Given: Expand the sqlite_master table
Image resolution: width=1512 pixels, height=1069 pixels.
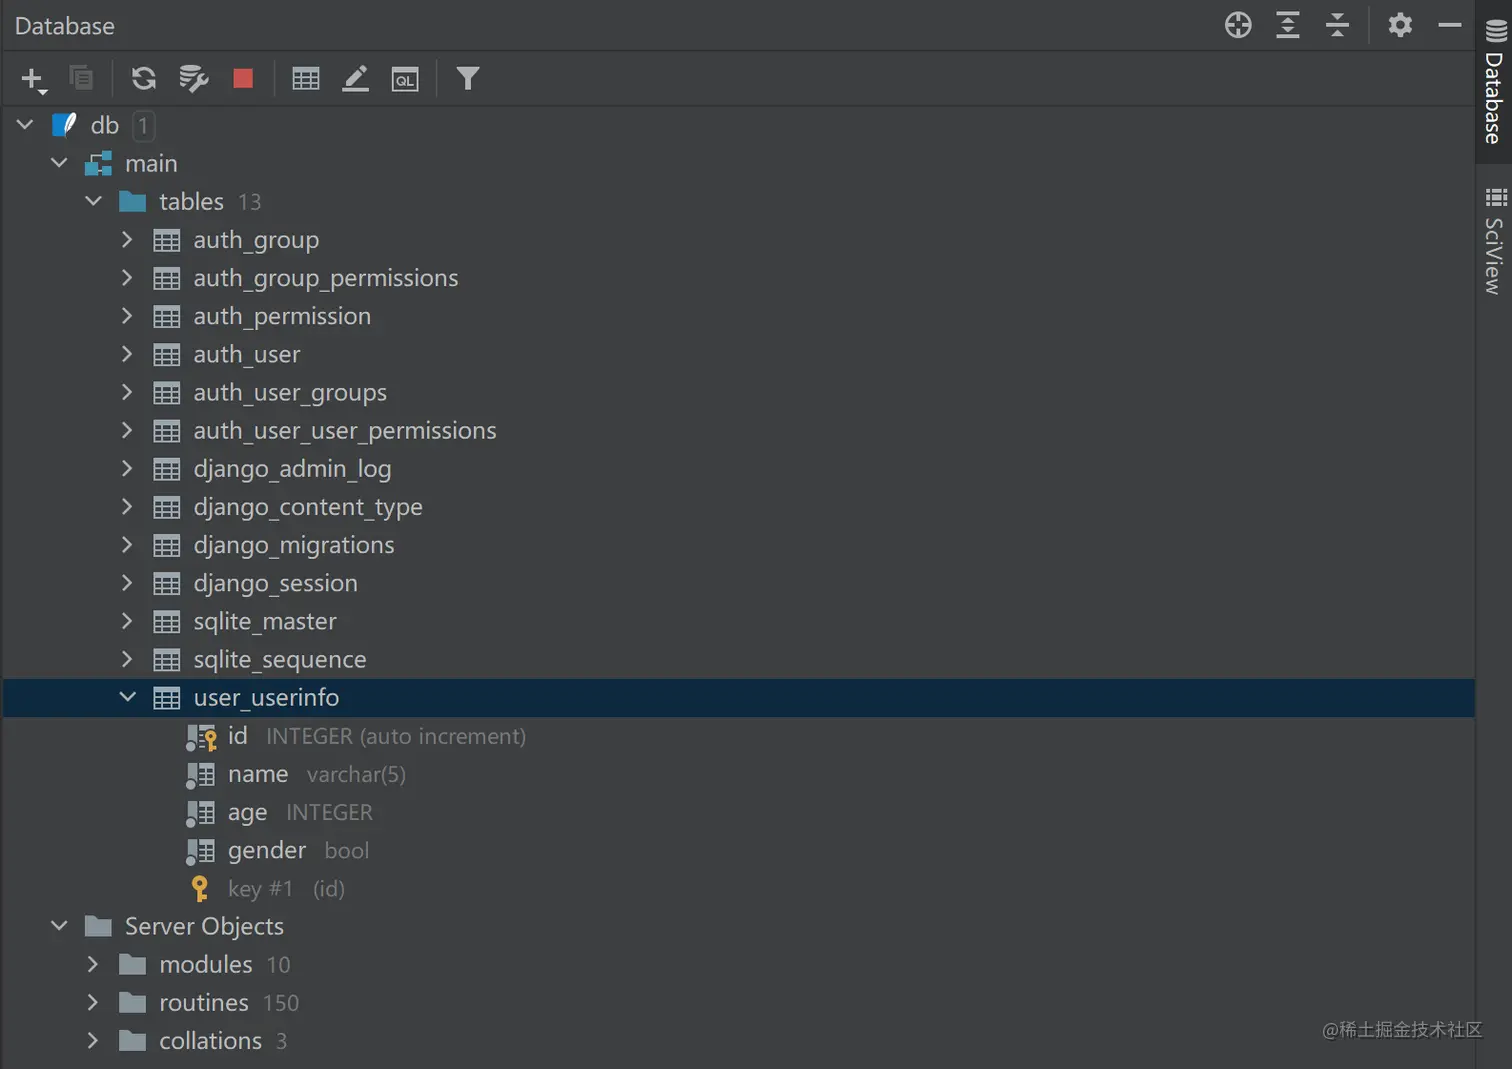Looking at the screenshot, I should (127, 621).
